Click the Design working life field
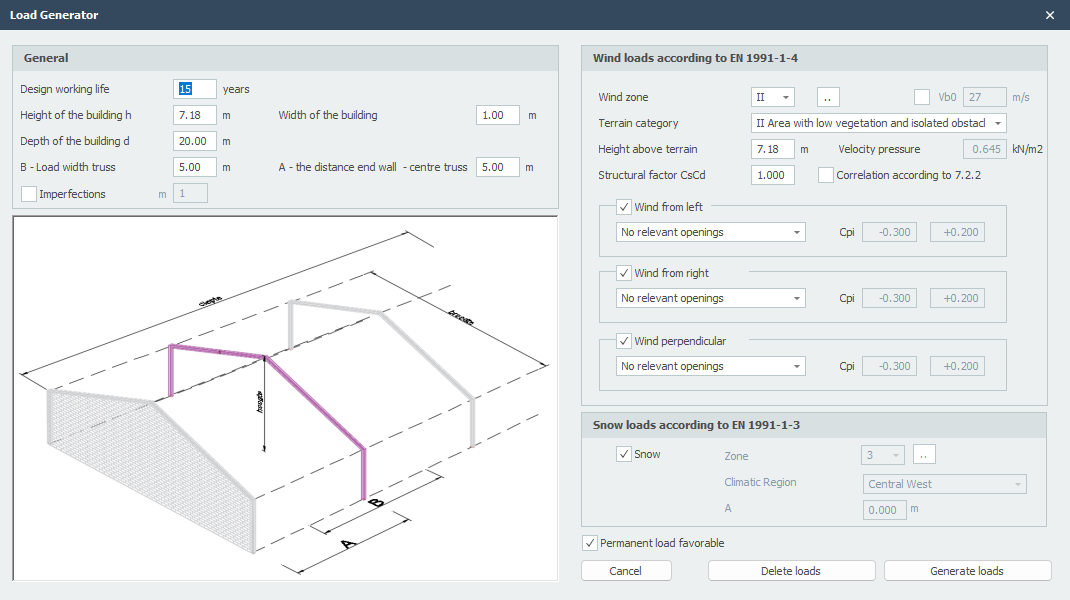The height and width of the screenshot is (600, 1070). click(x=195, y=89)
